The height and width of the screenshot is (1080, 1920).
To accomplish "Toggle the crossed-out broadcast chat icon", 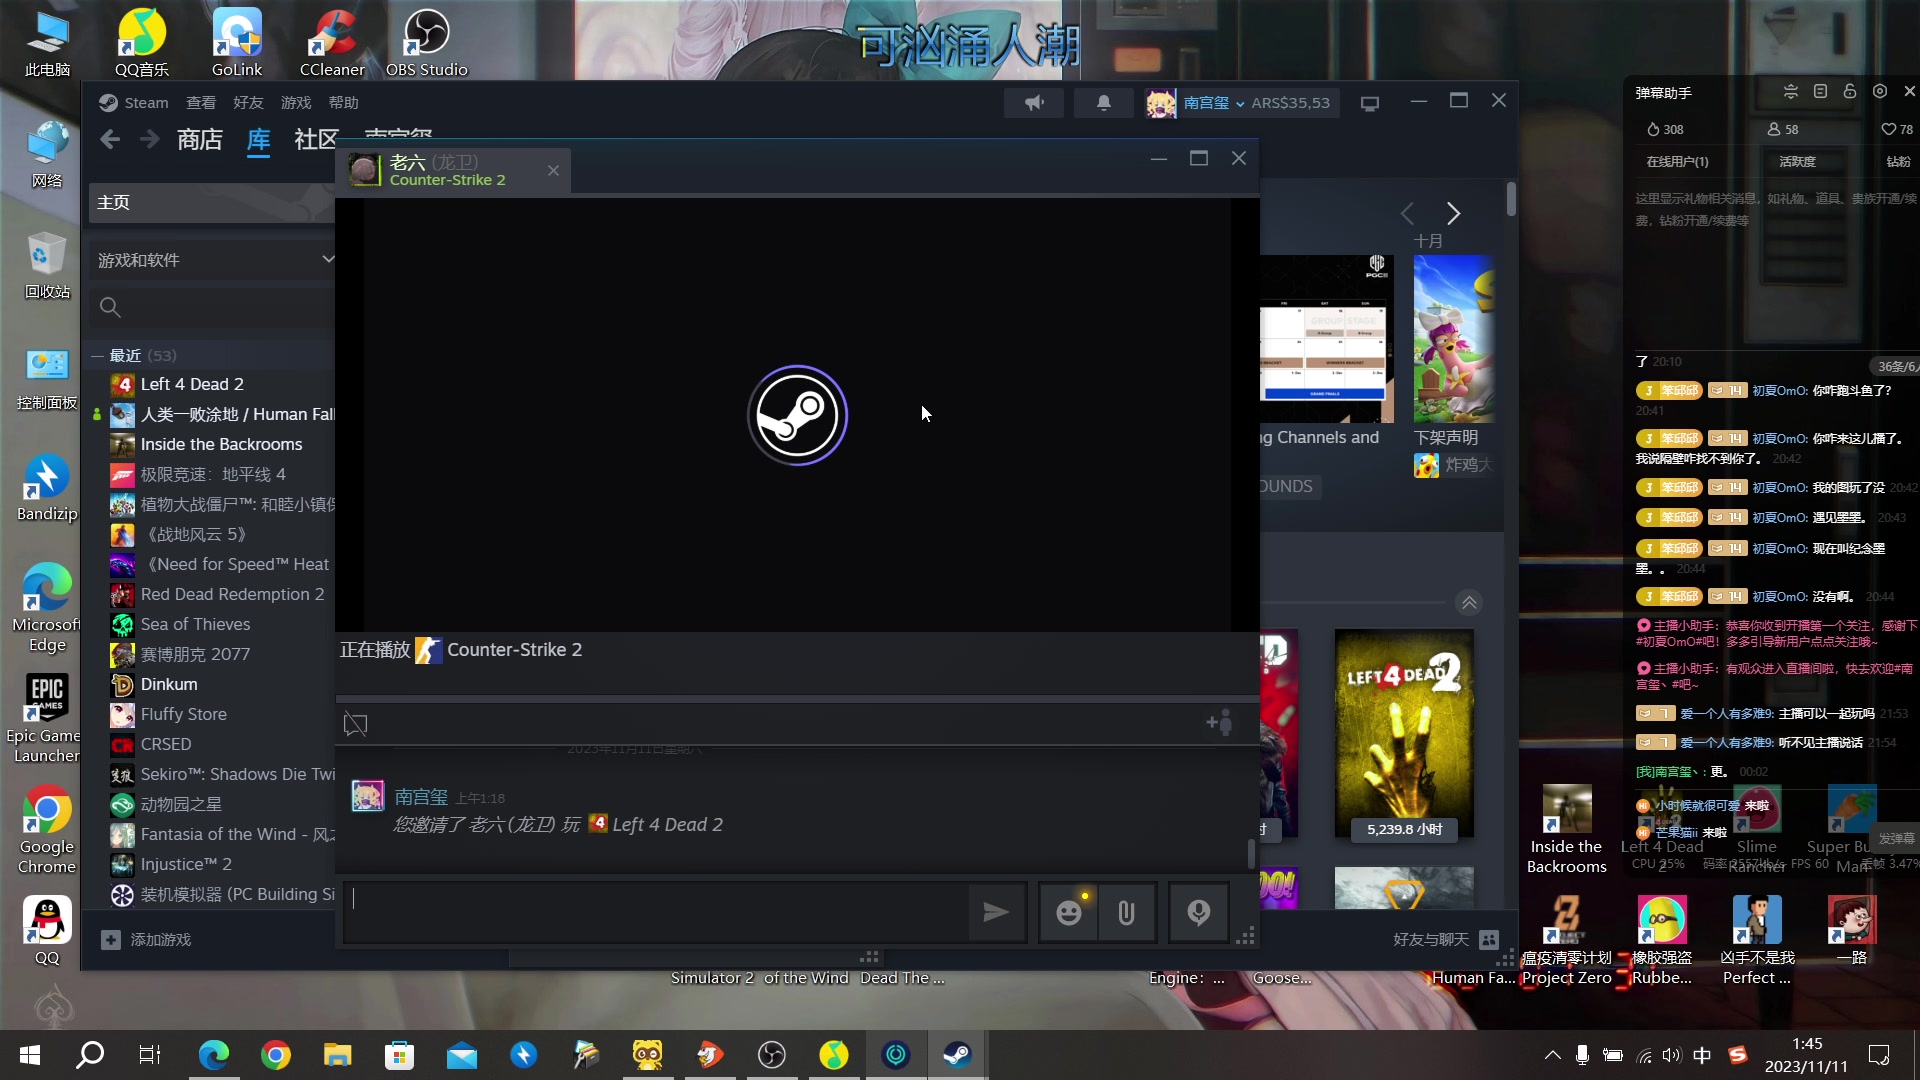I will click(355, 723).
